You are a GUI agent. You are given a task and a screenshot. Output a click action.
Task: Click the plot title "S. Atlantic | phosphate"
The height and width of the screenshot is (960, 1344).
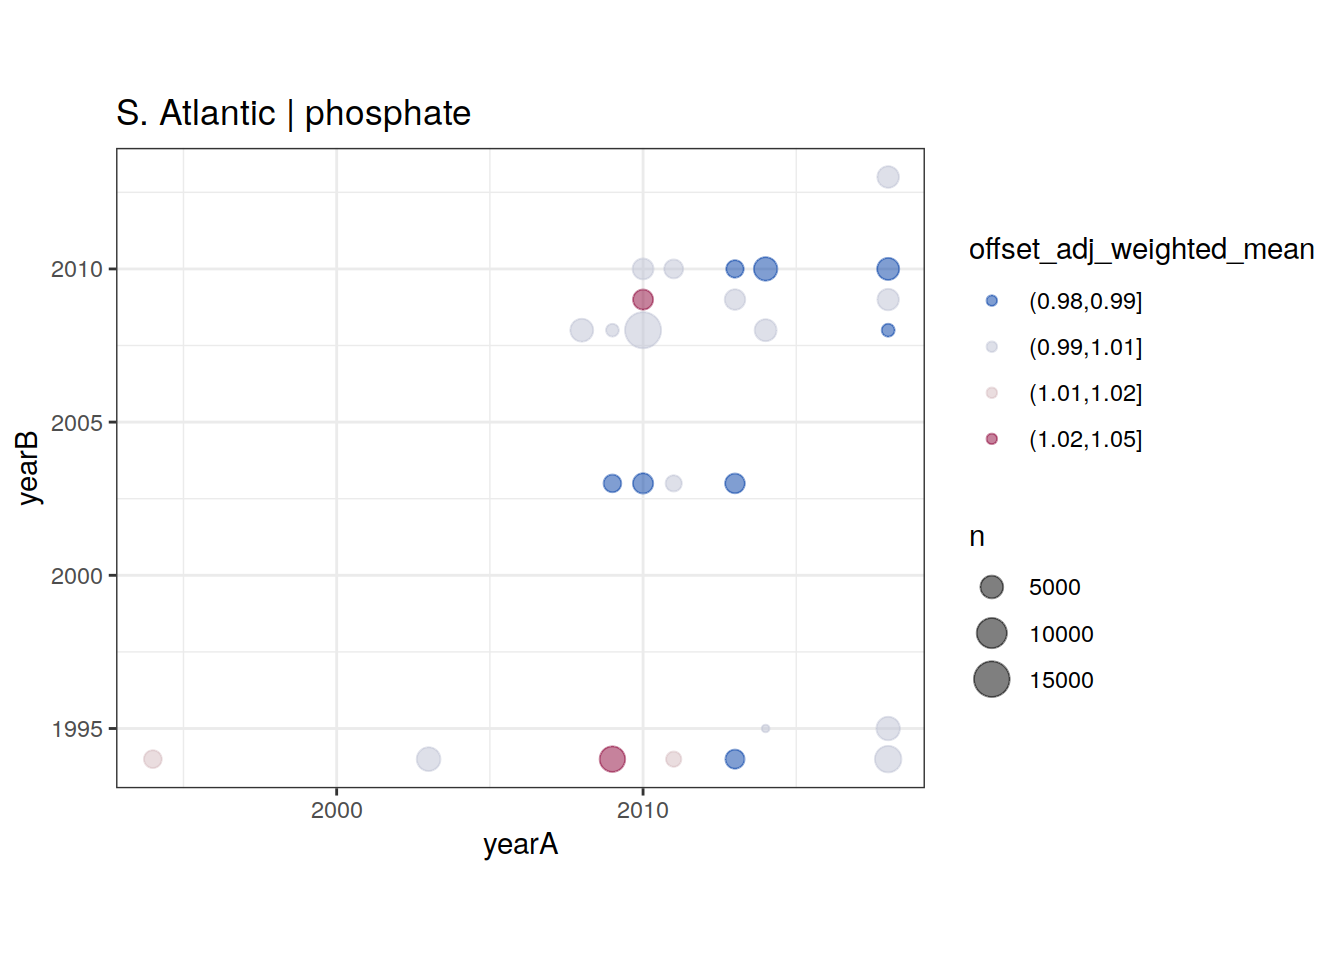[293, 113]
